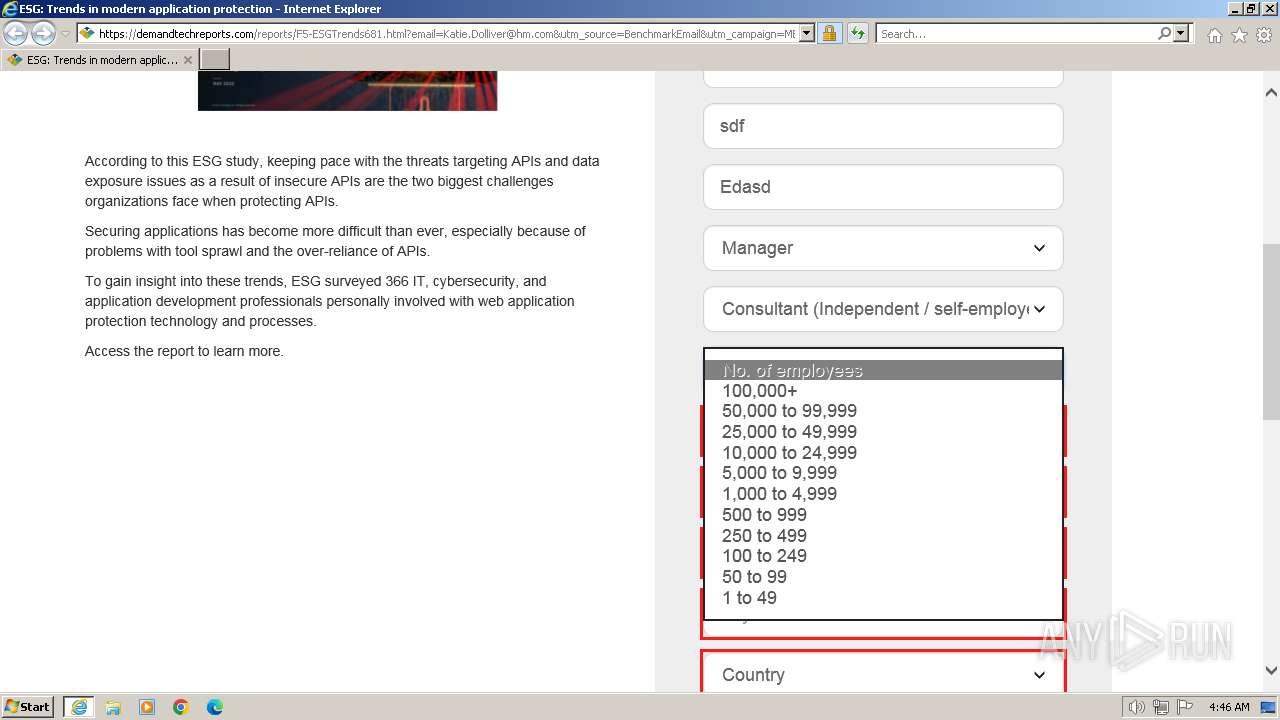Click the input field containing 'Edasd'

(x=883, y=187)
